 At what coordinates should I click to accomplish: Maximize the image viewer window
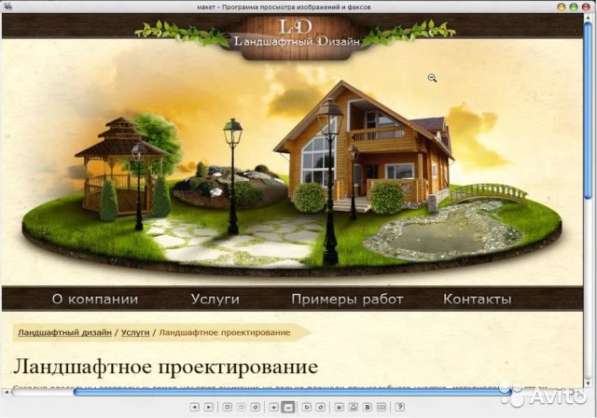point(573,7)
